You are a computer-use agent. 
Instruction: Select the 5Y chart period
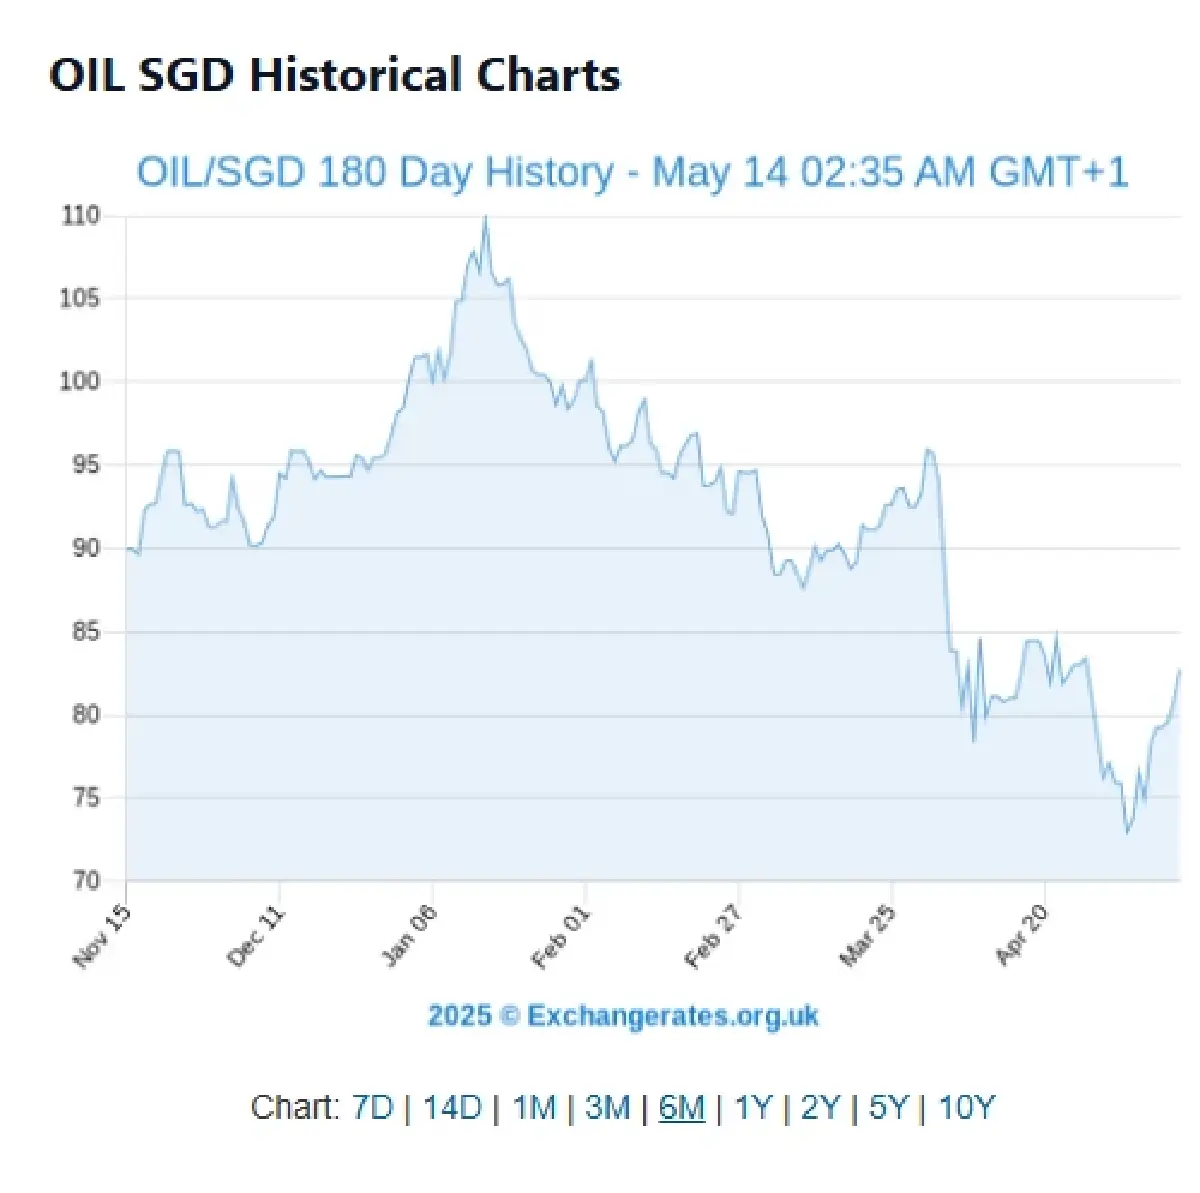tap(891, 1108)
